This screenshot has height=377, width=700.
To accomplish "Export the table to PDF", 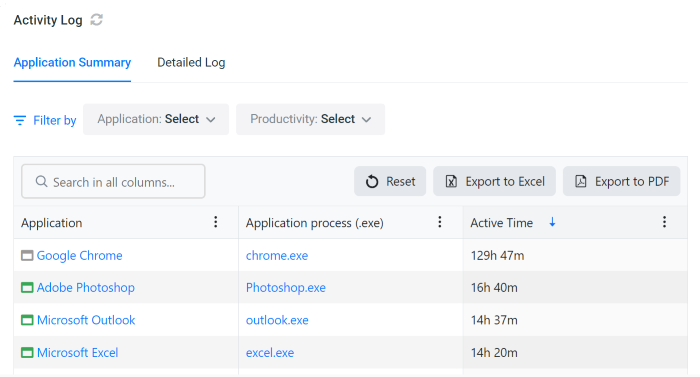I will pyautogui.click(x=621, y=181).
